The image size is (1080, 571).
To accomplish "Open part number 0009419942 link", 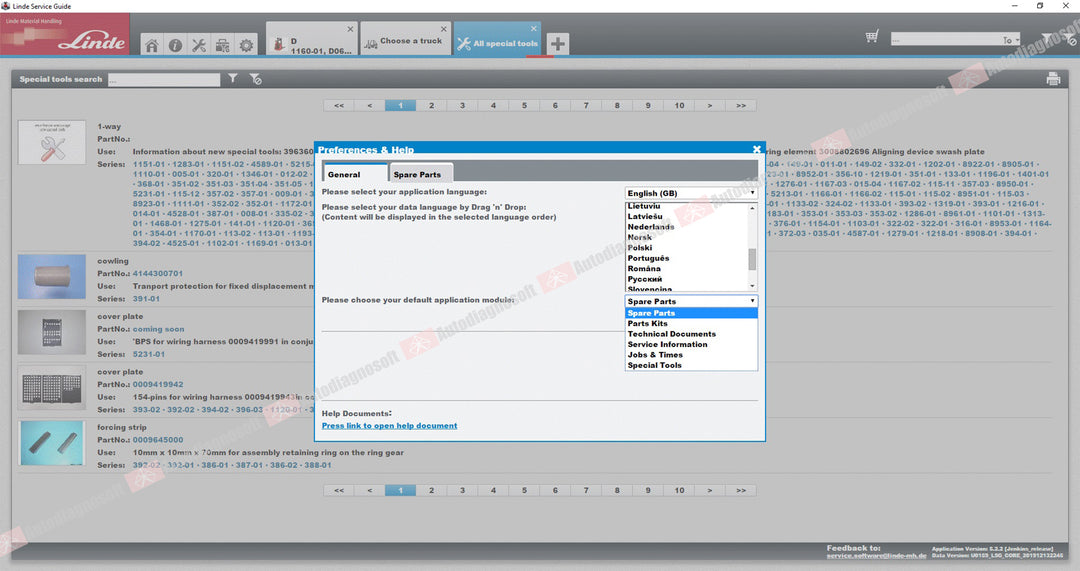I will [x=158, y=384].
